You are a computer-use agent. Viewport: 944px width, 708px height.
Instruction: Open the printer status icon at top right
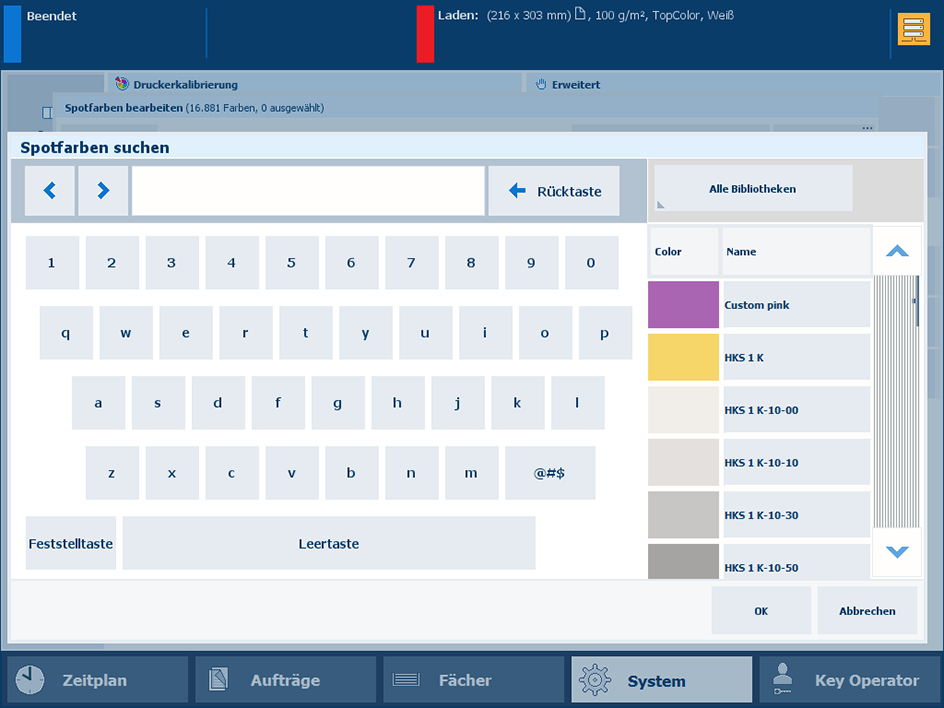coord(913,29)
